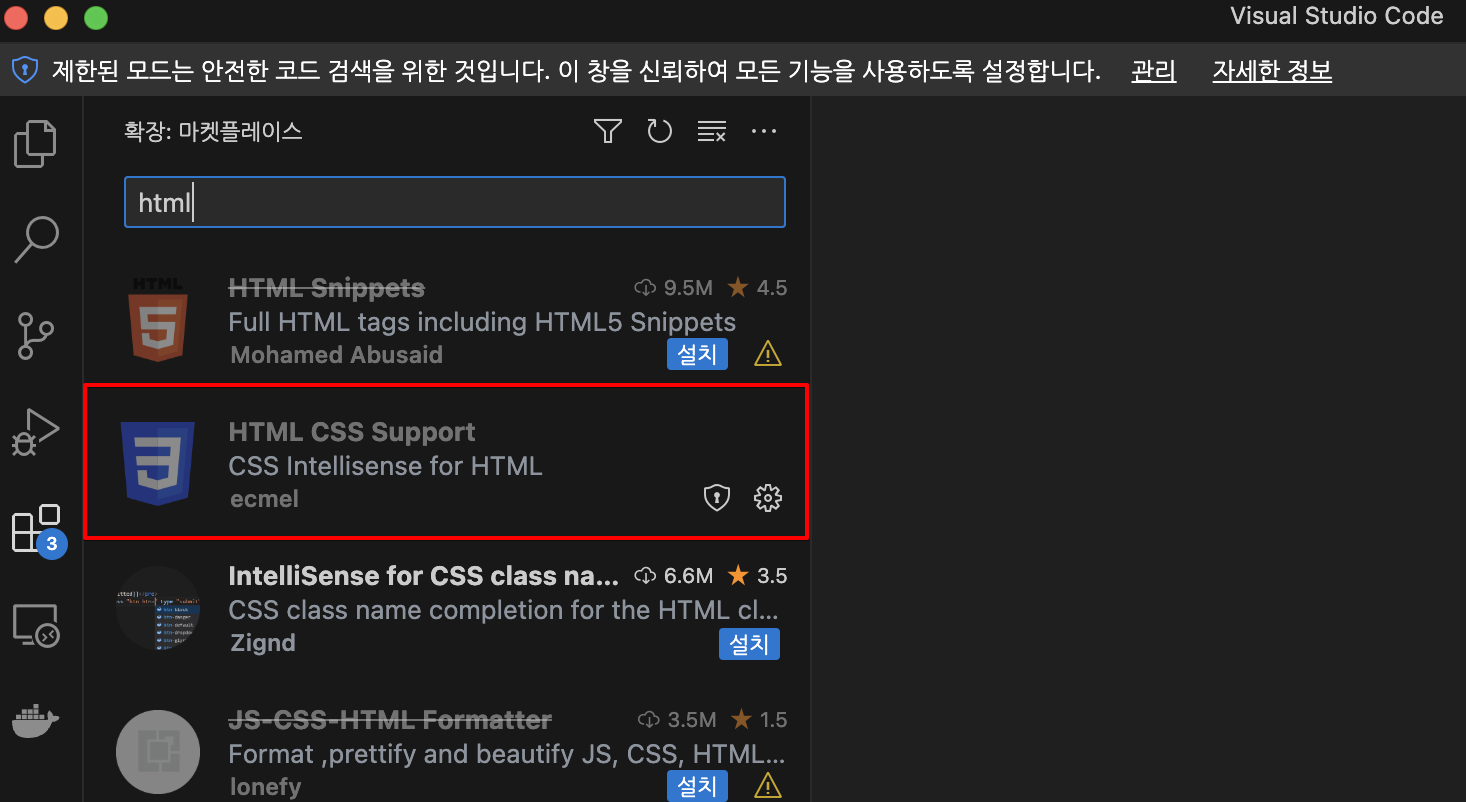This screenshot has width=1466, height=802.
Task: Open the Source Control view
Action: click(x=36, y=336)
